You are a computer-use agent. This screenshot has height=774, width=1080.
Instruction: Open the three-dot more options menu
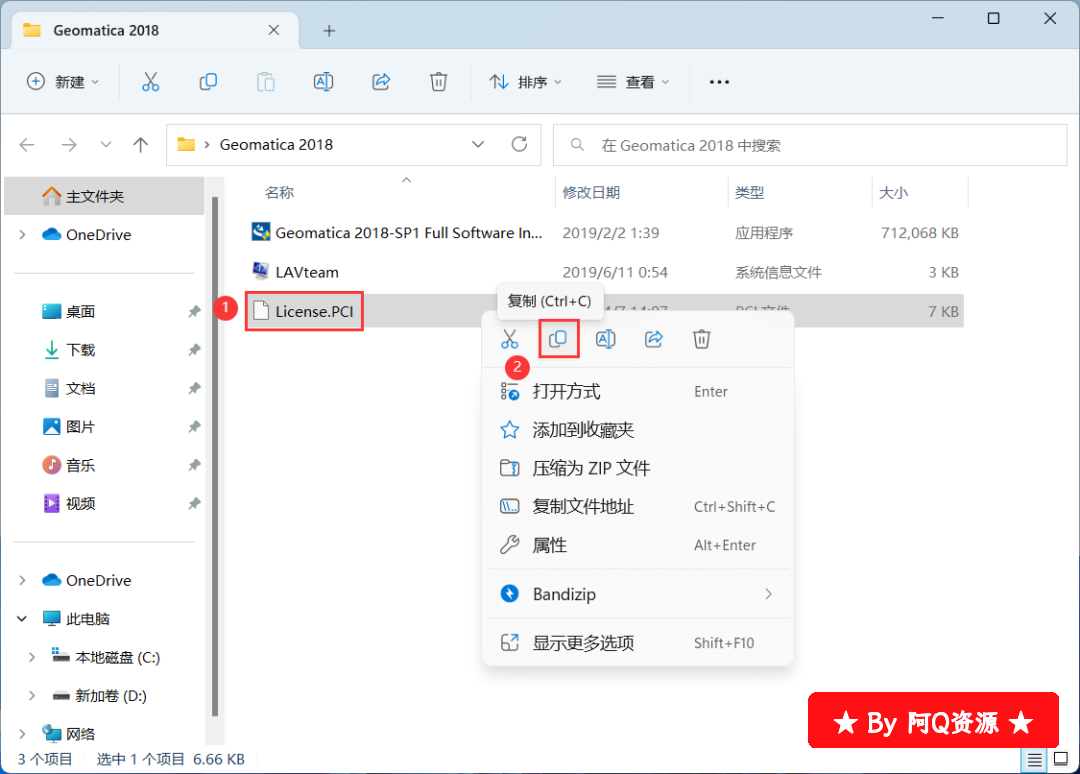point(719,82)
